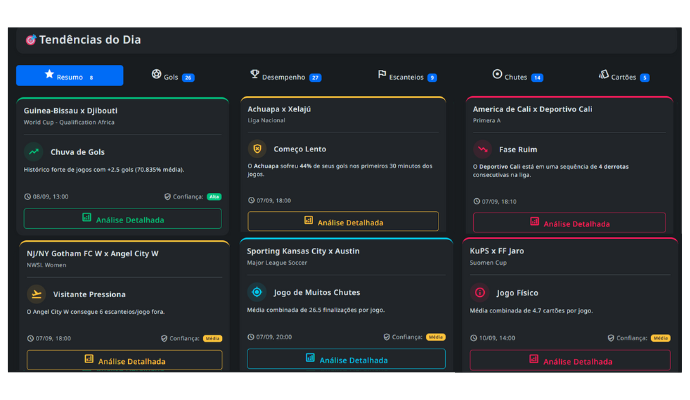Open the Escanteios tab
Screen dimensions: 690x400
[406, 76]
